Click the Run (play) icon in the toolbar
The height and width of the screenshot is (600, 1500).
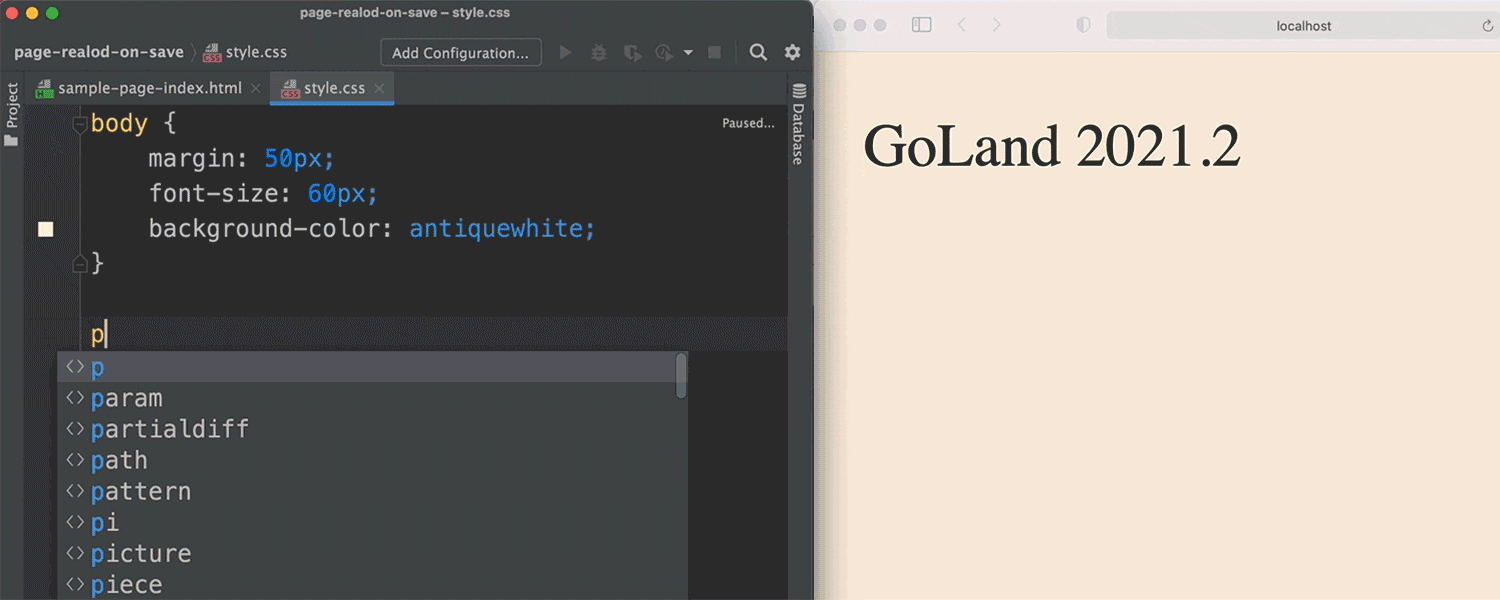pyautogui.click(x=566, y=53)
